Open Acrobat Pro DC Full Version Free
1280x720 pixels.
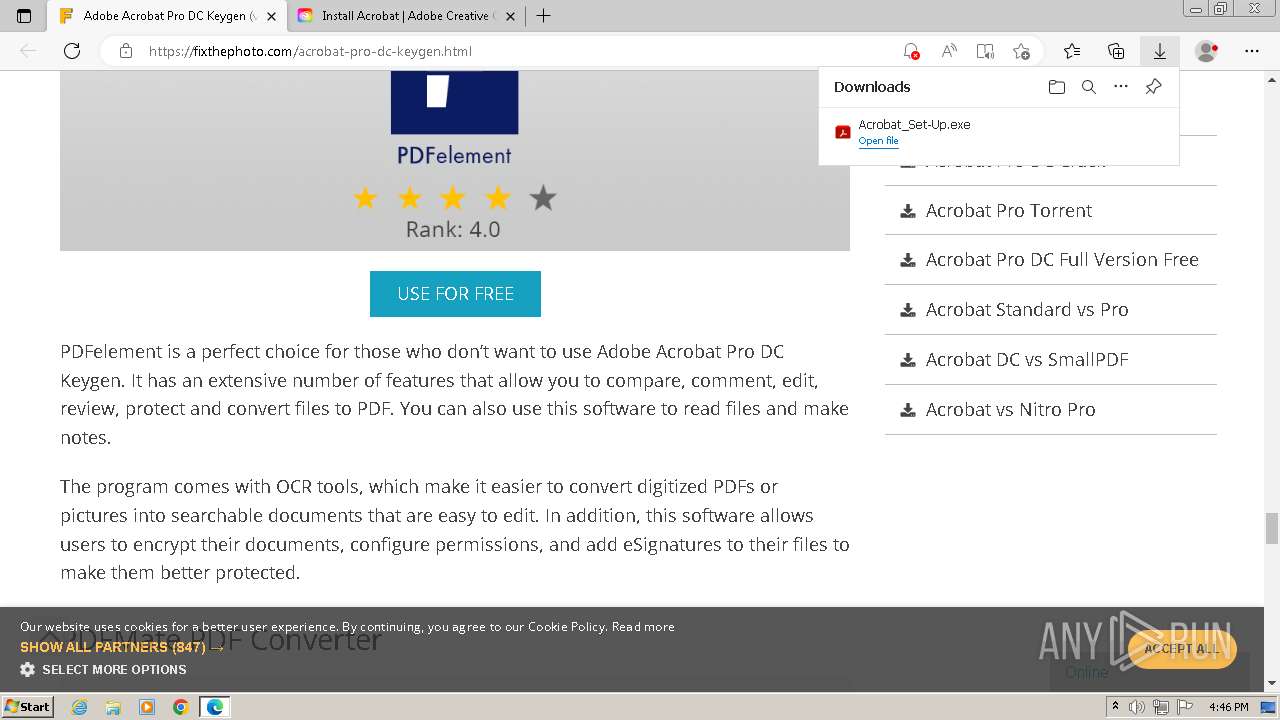tap(1062, 260)
